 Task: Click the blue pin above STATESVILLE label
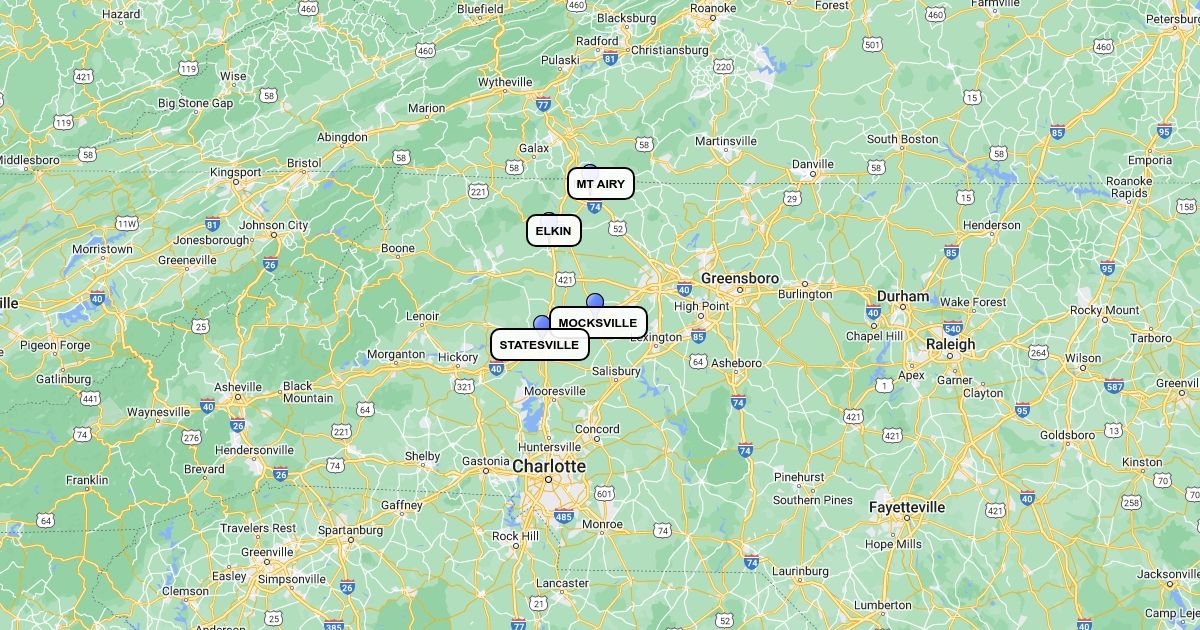point(542,323)
